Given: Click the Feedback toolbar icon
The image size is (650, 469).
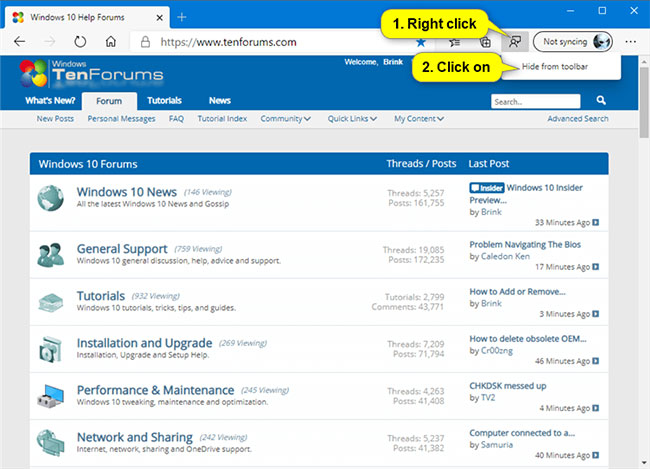Looking at the screenshot, I should point(515,41).
